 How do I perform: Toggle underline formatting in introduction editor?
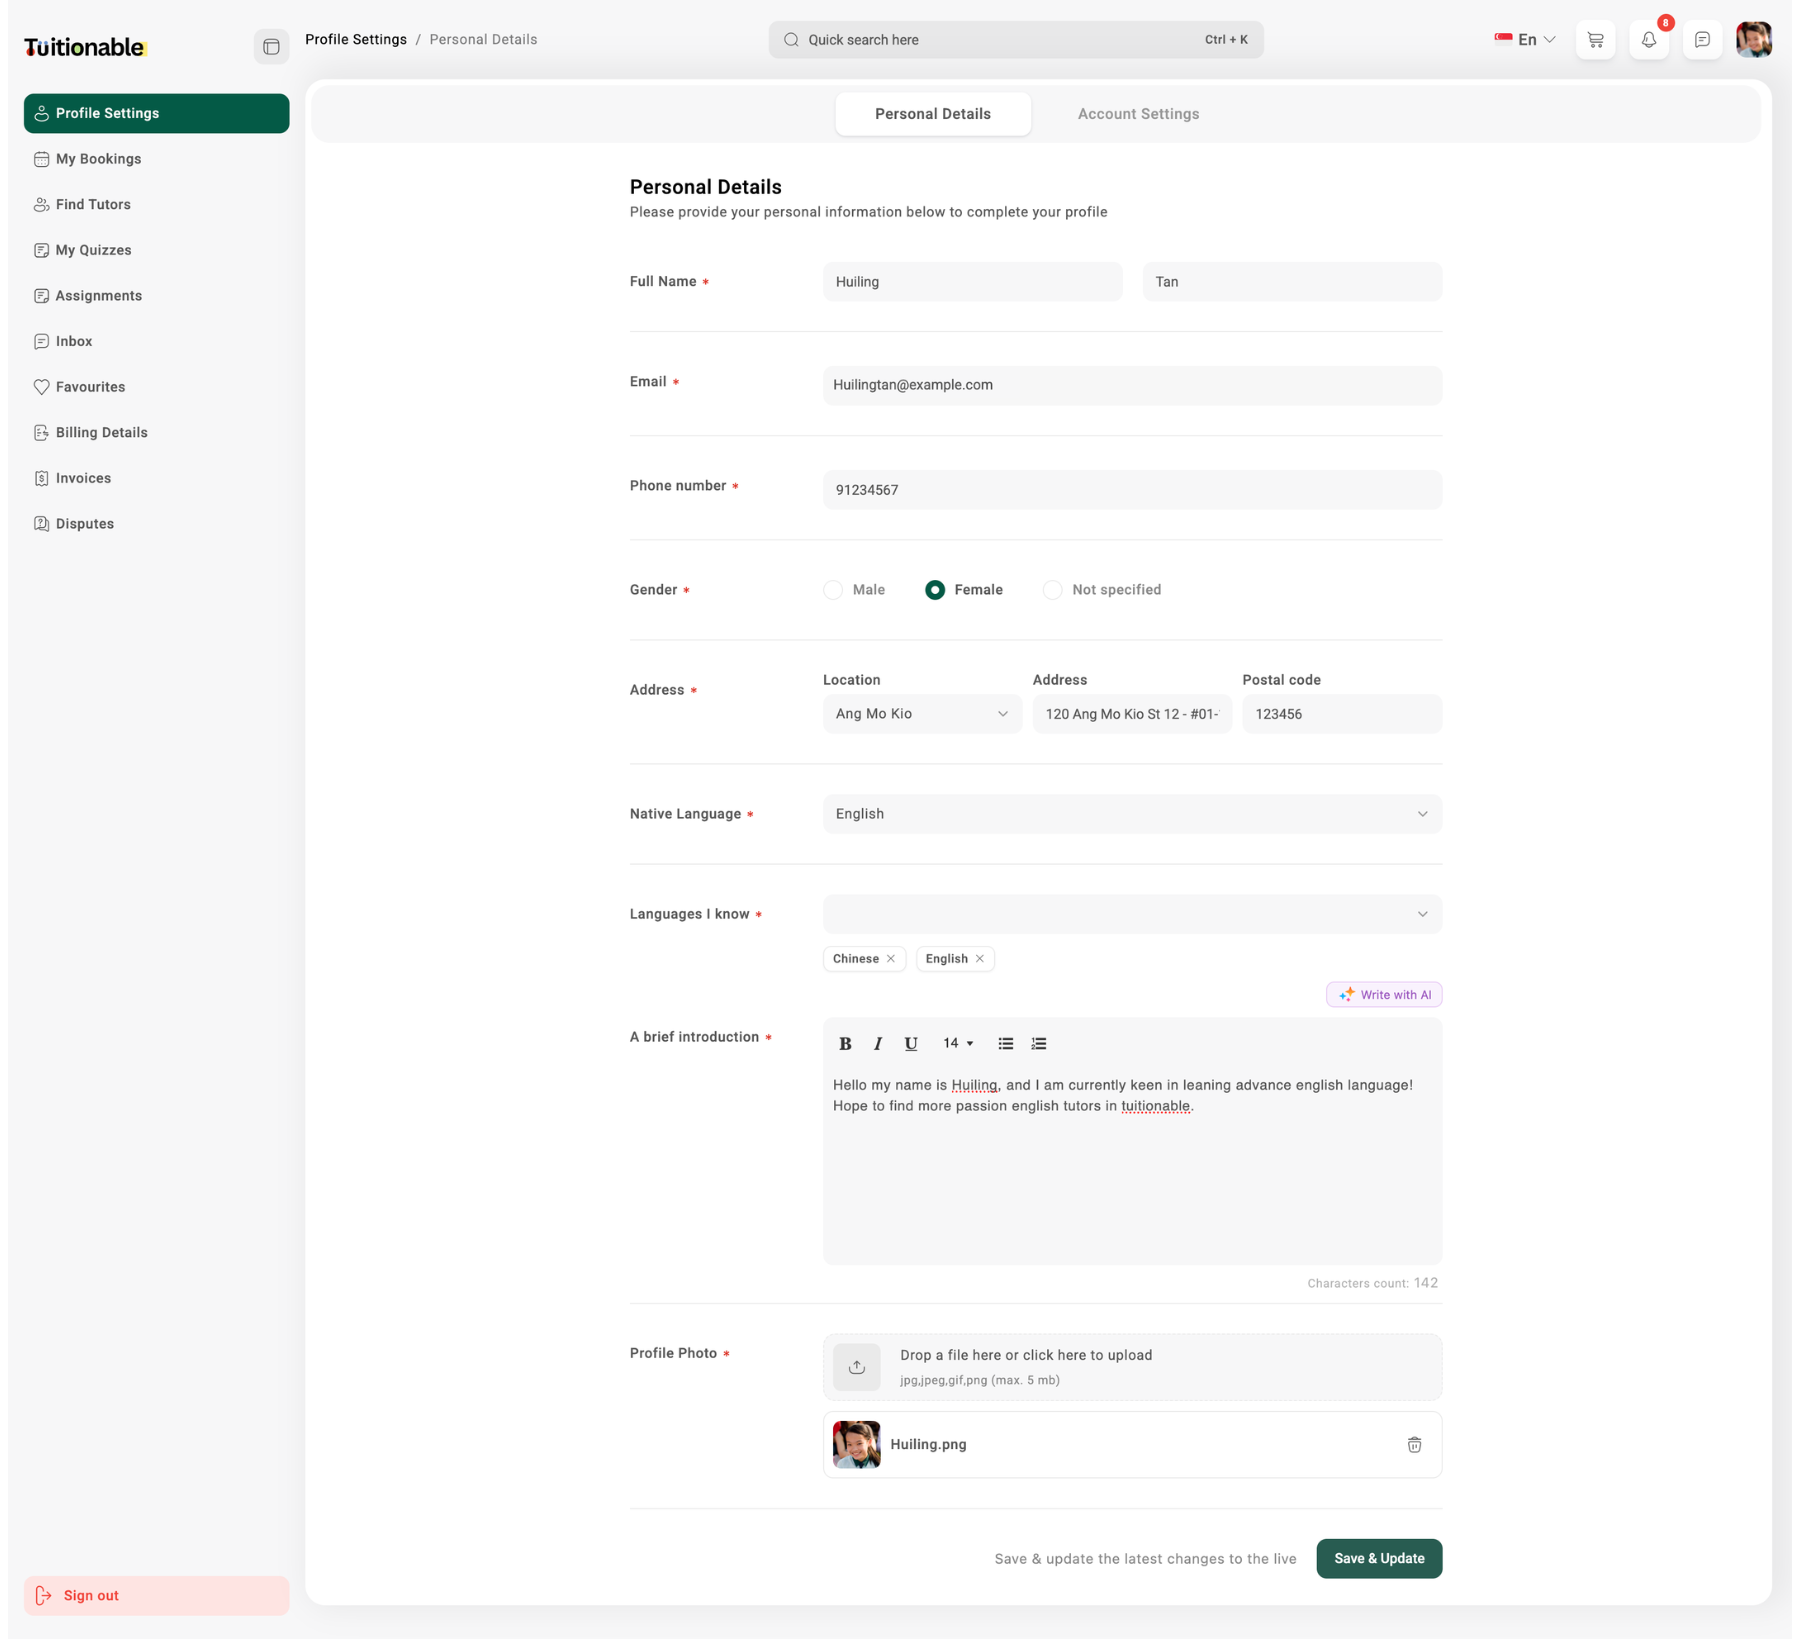pyautogui.click(x=911, y=1043)
